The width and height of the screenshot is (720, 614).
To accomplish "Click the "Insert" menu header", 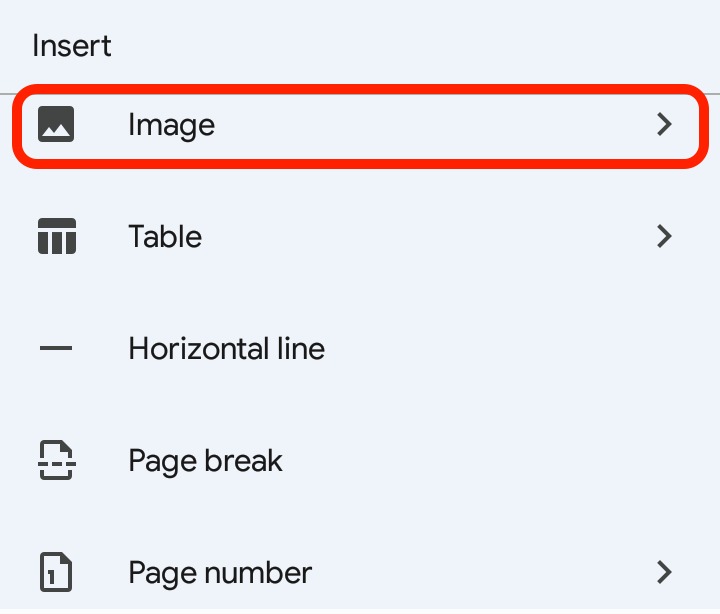I will coord(71,46).
